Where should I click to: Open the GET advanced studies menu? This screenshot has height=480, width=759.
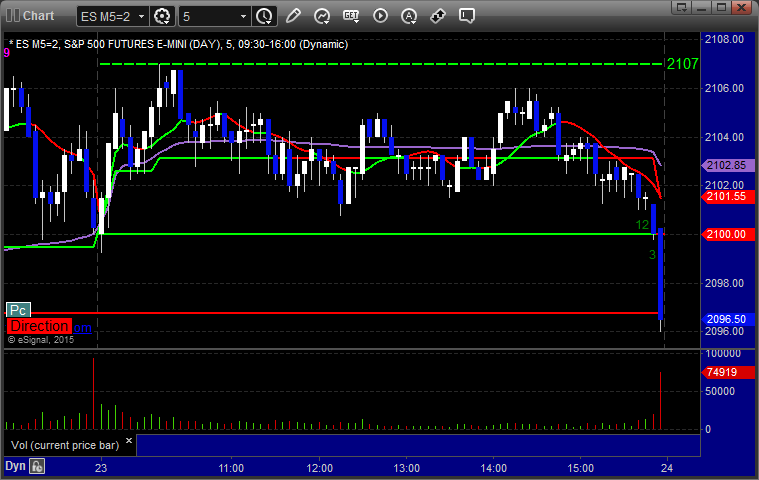(351, 16)
